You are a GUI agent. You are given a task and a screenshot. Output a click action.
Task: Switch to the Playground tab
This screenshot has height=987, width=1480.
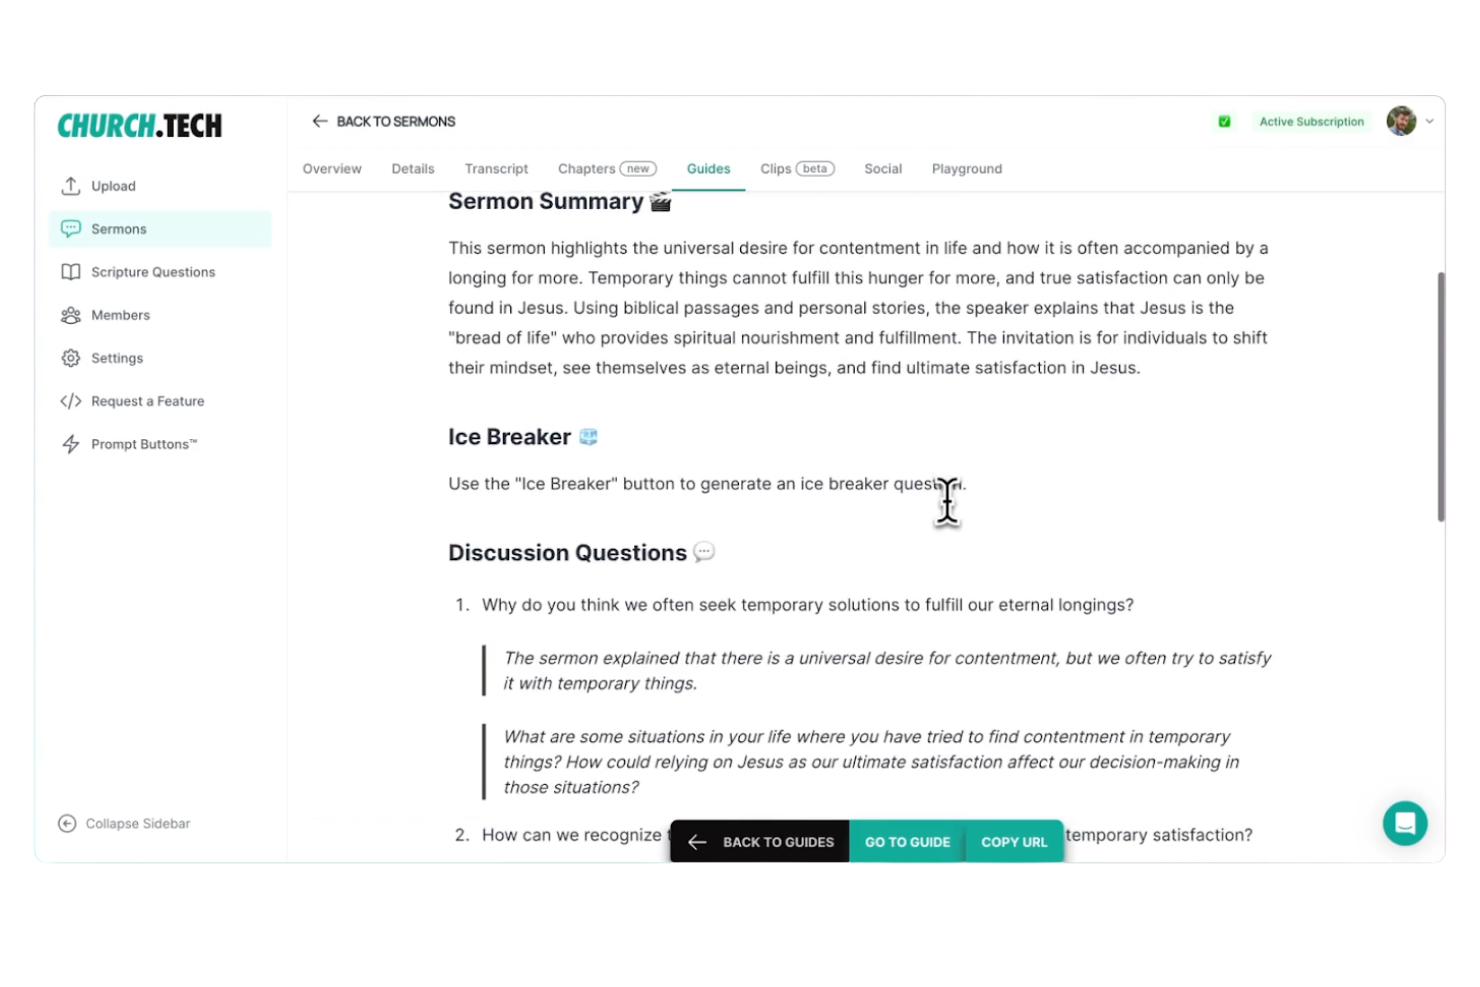point(965,168)
